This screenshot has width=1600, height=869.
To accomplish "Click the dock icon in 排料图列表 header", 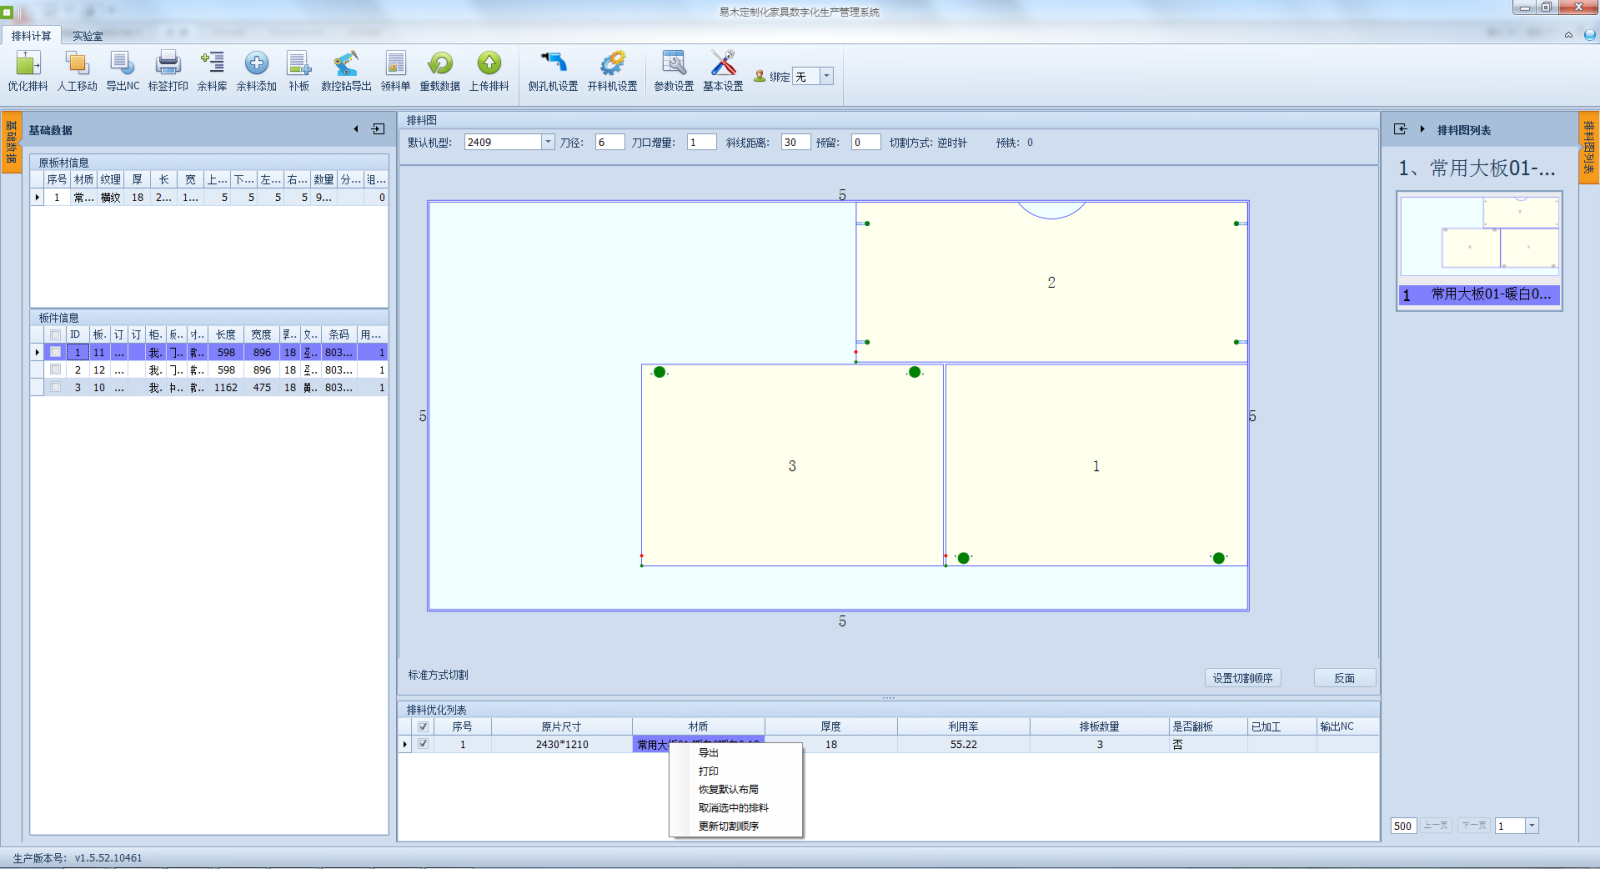I will [x=1400, y=129].
